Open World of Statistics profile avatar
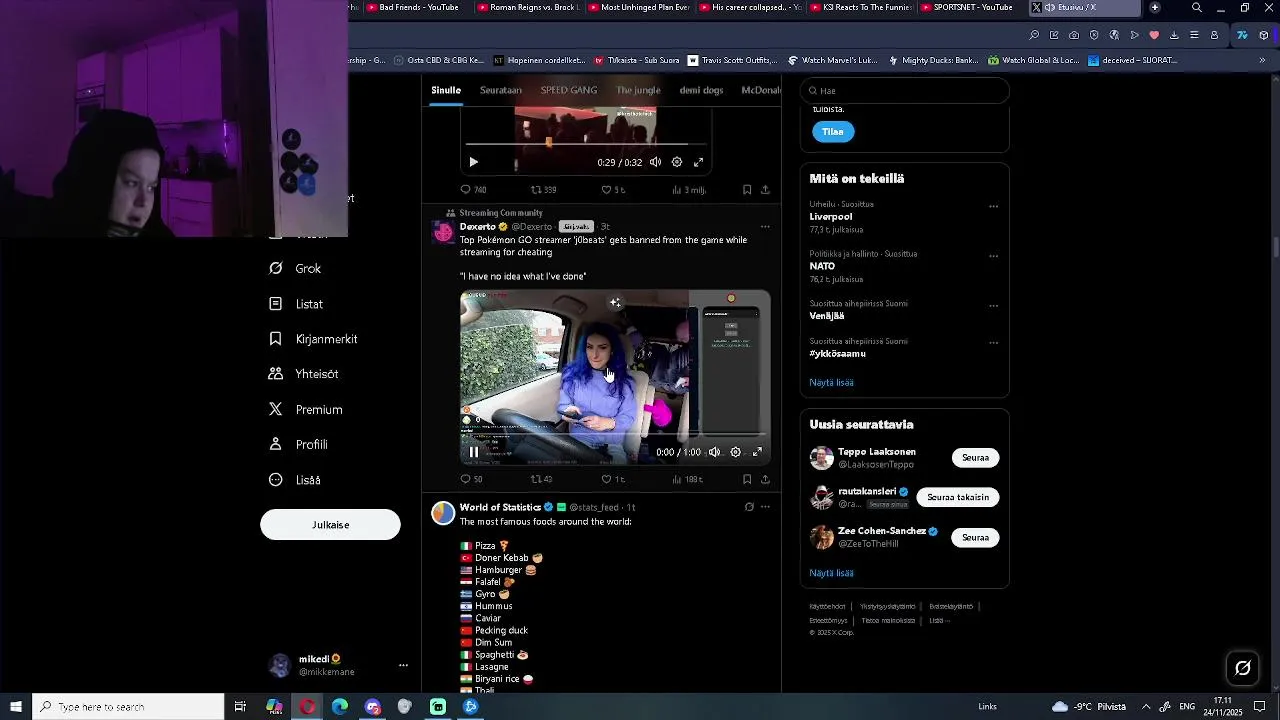Image resolution: width=1280 pixels, height=720 pixels. (x=443, y=513)
